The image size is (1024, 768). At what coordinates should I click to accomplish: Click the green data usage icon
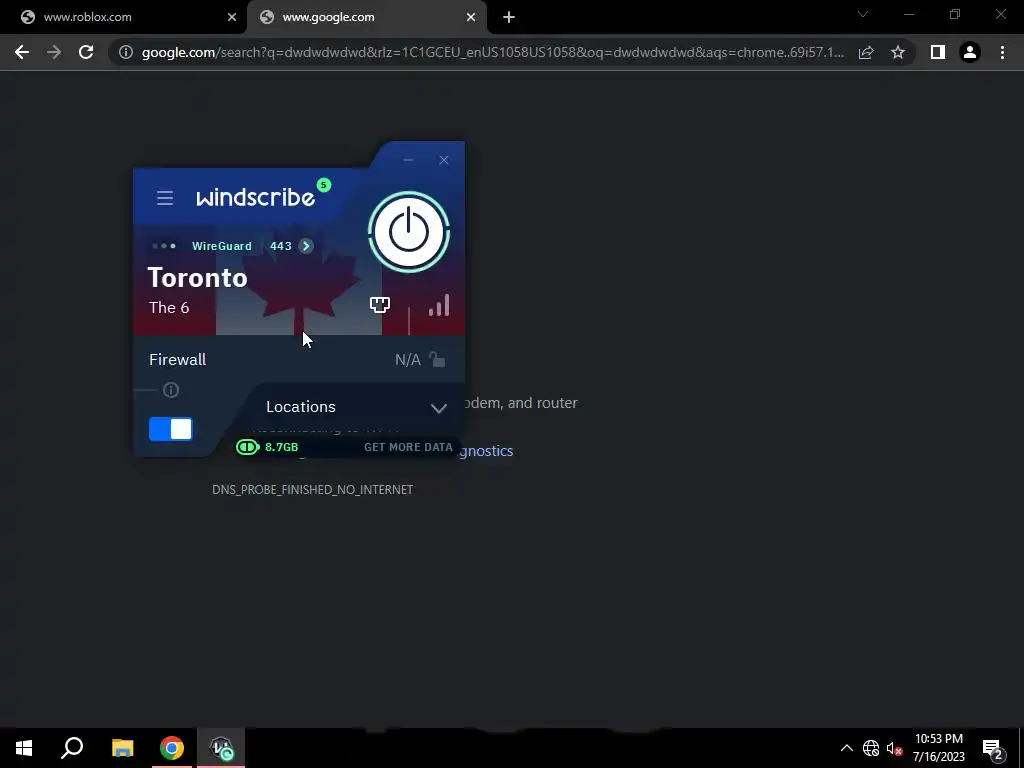pyautogui.click(x=248, y=447)
